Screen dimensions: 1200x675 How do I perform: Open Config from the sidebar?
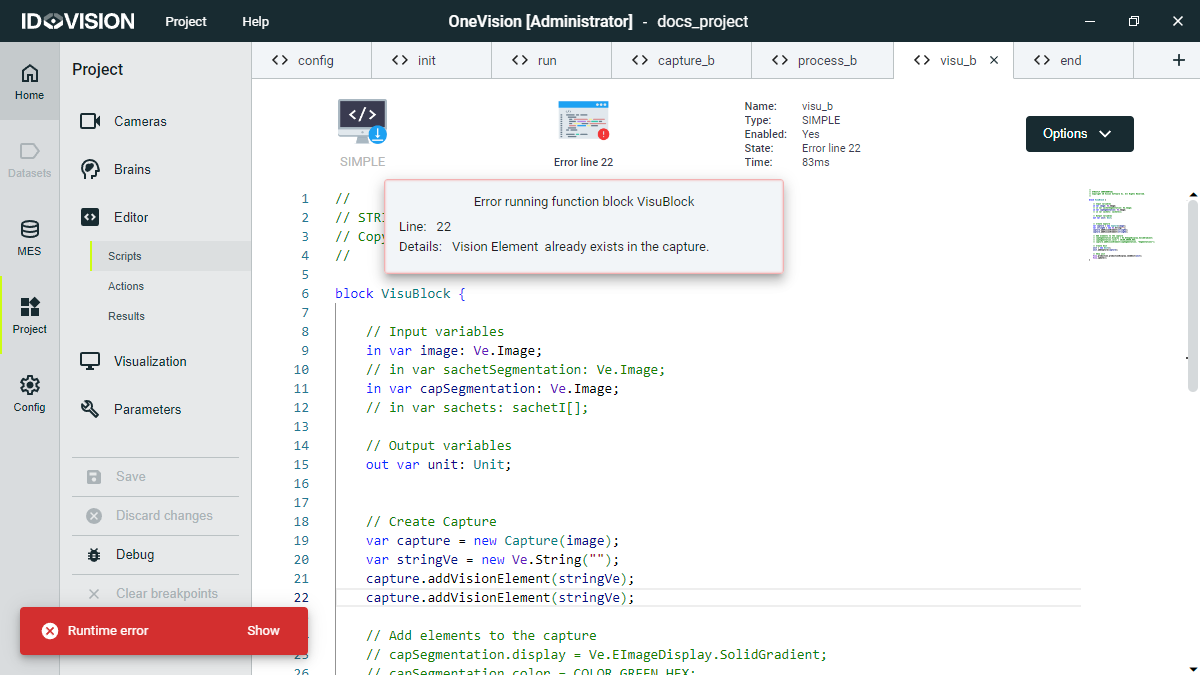pos(29,392)
